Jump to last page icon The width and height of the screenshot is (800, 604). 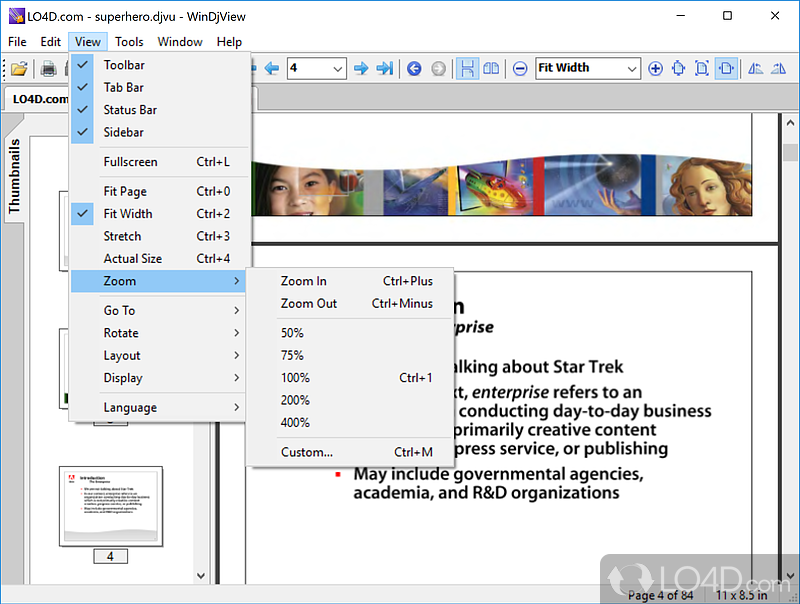click(x=385, y=68)
